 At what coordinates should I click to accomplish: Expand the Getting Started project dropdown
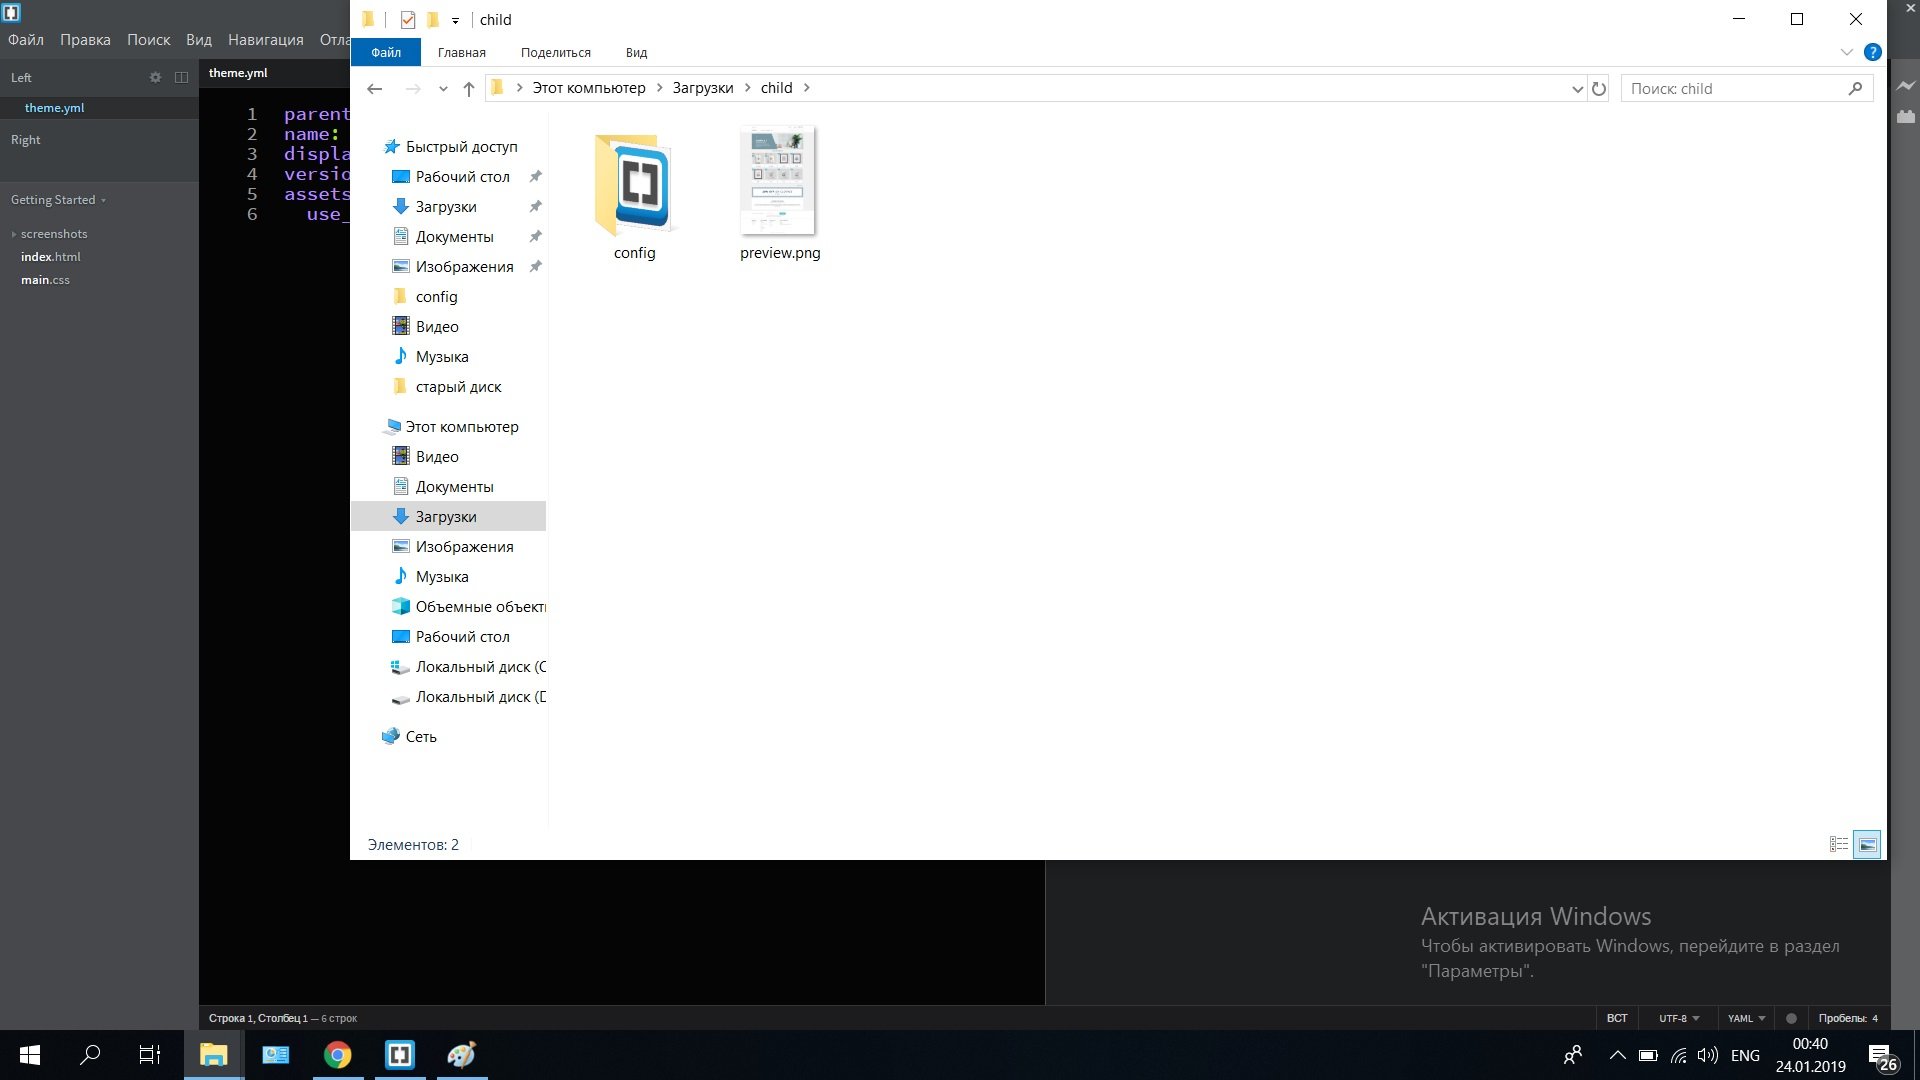click(x=58, y=200)
